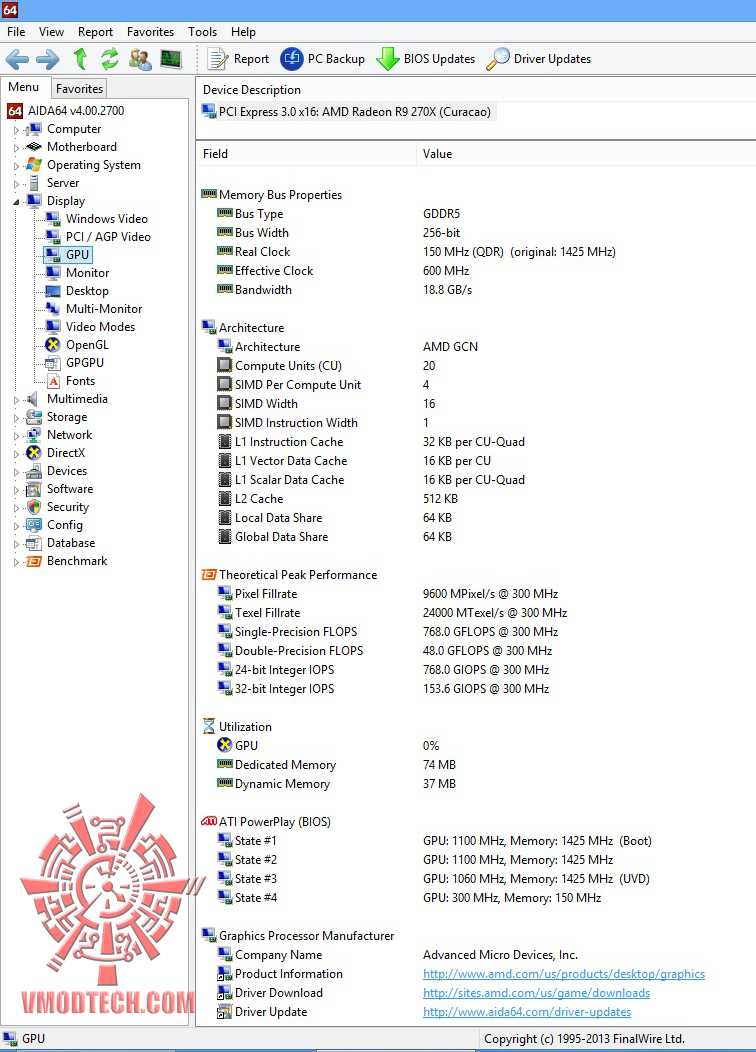Screen dimensions: 756x1052
Task: Click the GPU utilization row icon
Action: coord(225,745)
